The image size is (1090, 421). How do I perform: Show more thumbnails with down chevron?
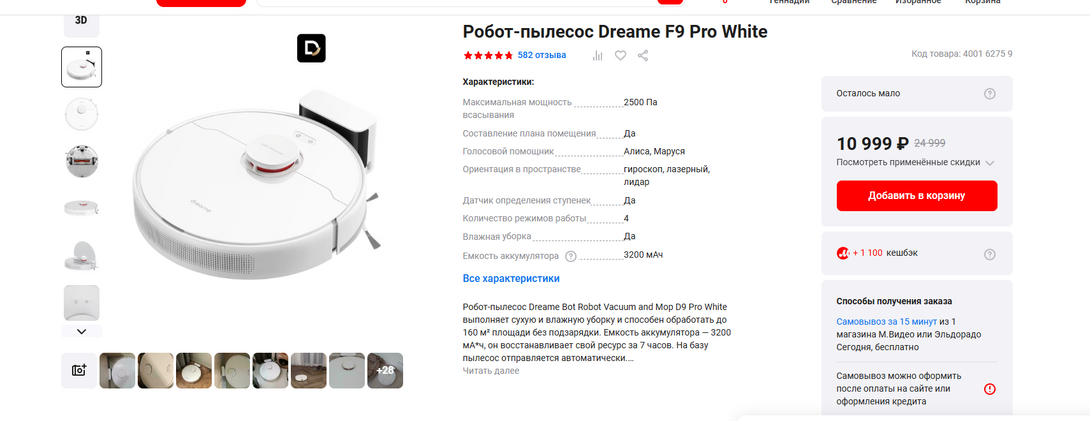tap(81, 331)
